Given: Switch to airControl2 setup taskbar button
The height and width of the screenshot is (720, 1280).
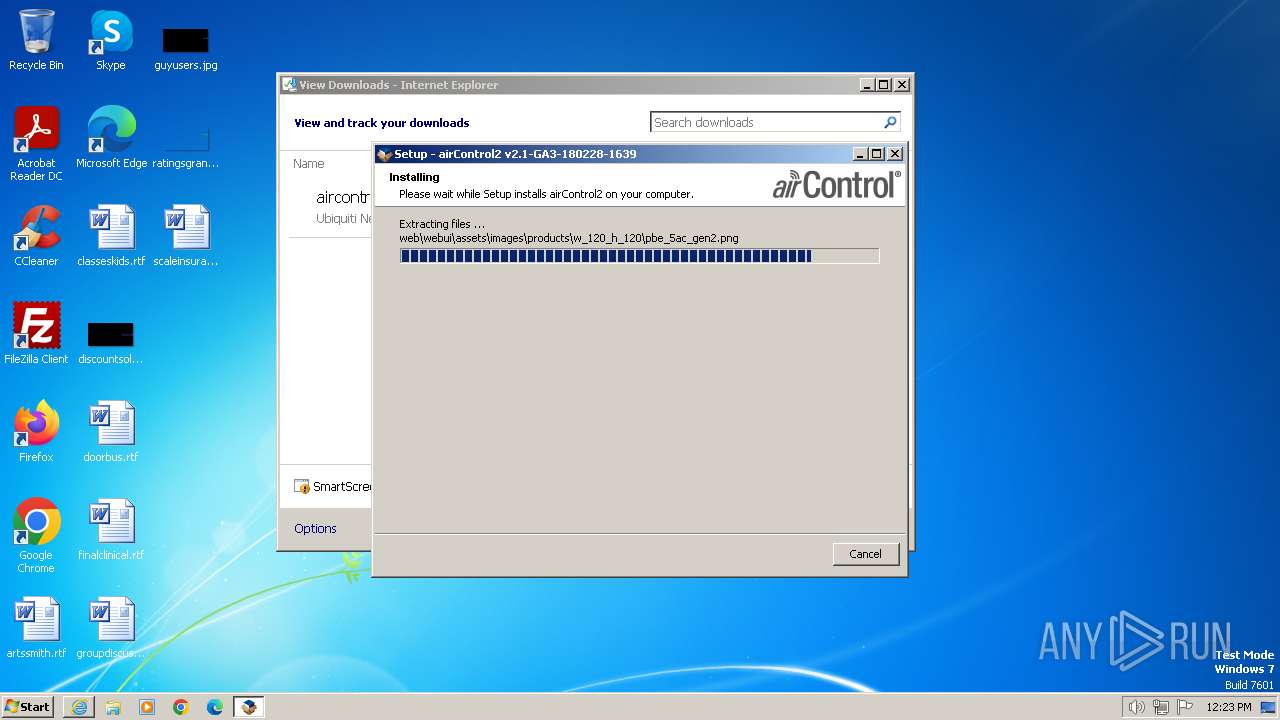Looking at the screenshot, I should coord(249,707).
